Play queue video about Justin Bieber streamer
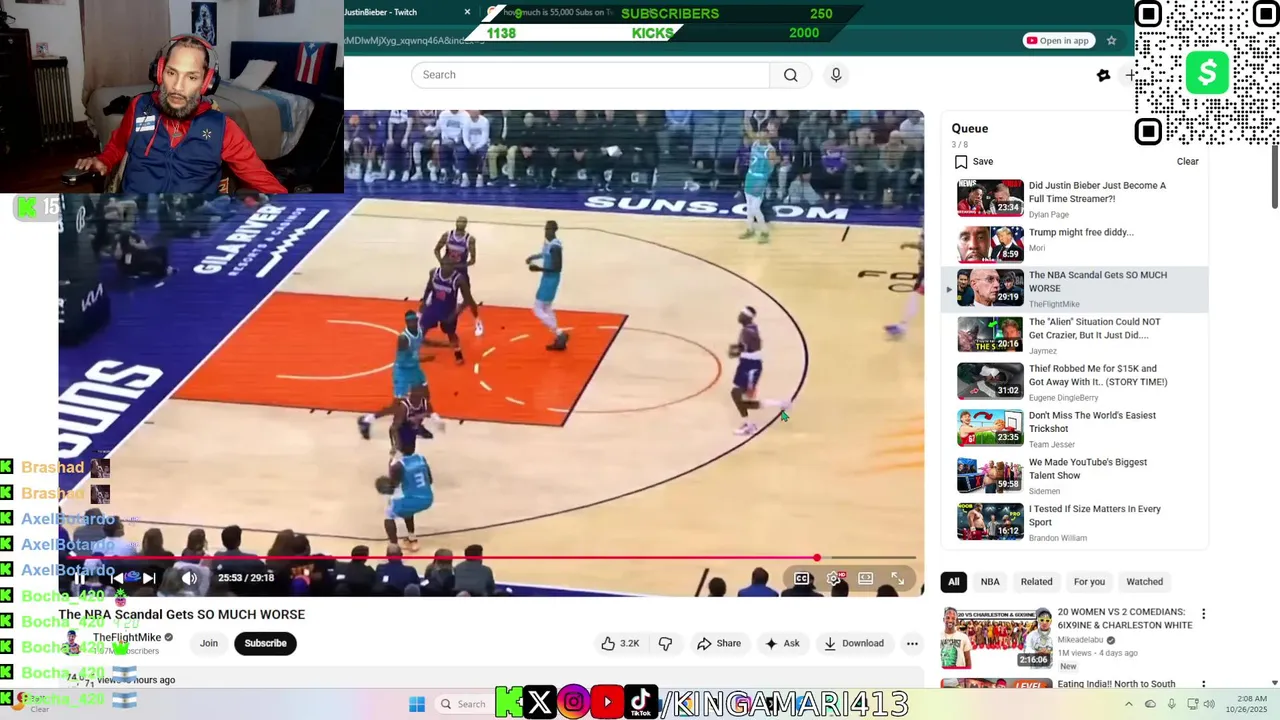The image size is (1280, 720). pyautogui.click(x=1074, y=198)
